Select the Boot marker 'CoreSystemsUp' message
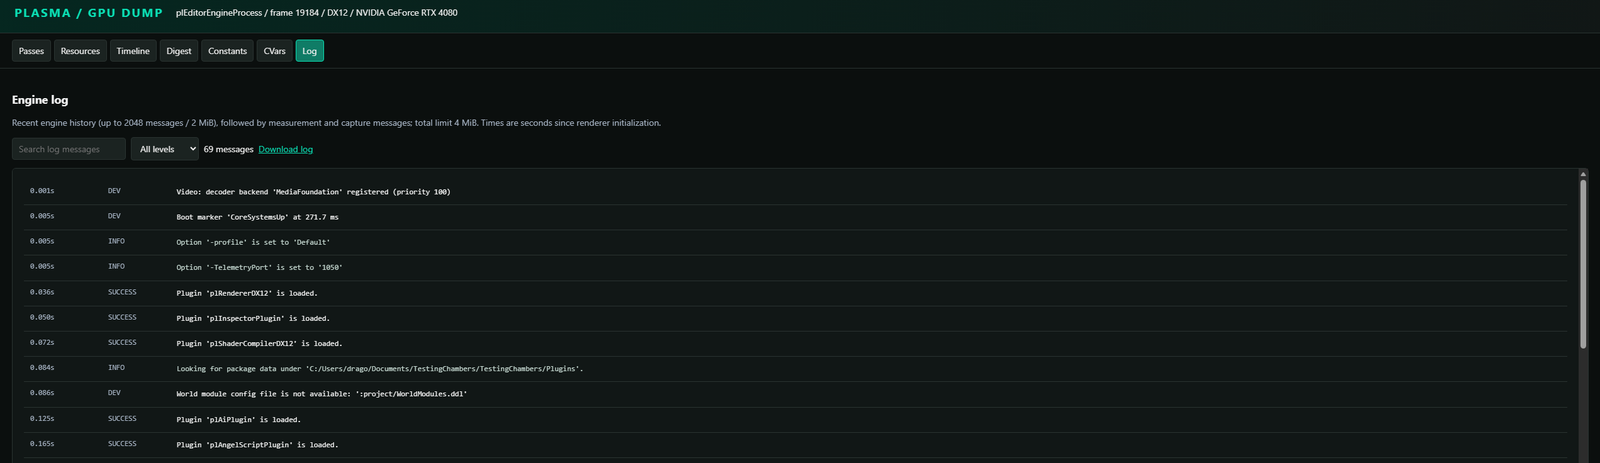Image resolution: width=1600 pixels, height=463 pixels. tap(257, 217)
